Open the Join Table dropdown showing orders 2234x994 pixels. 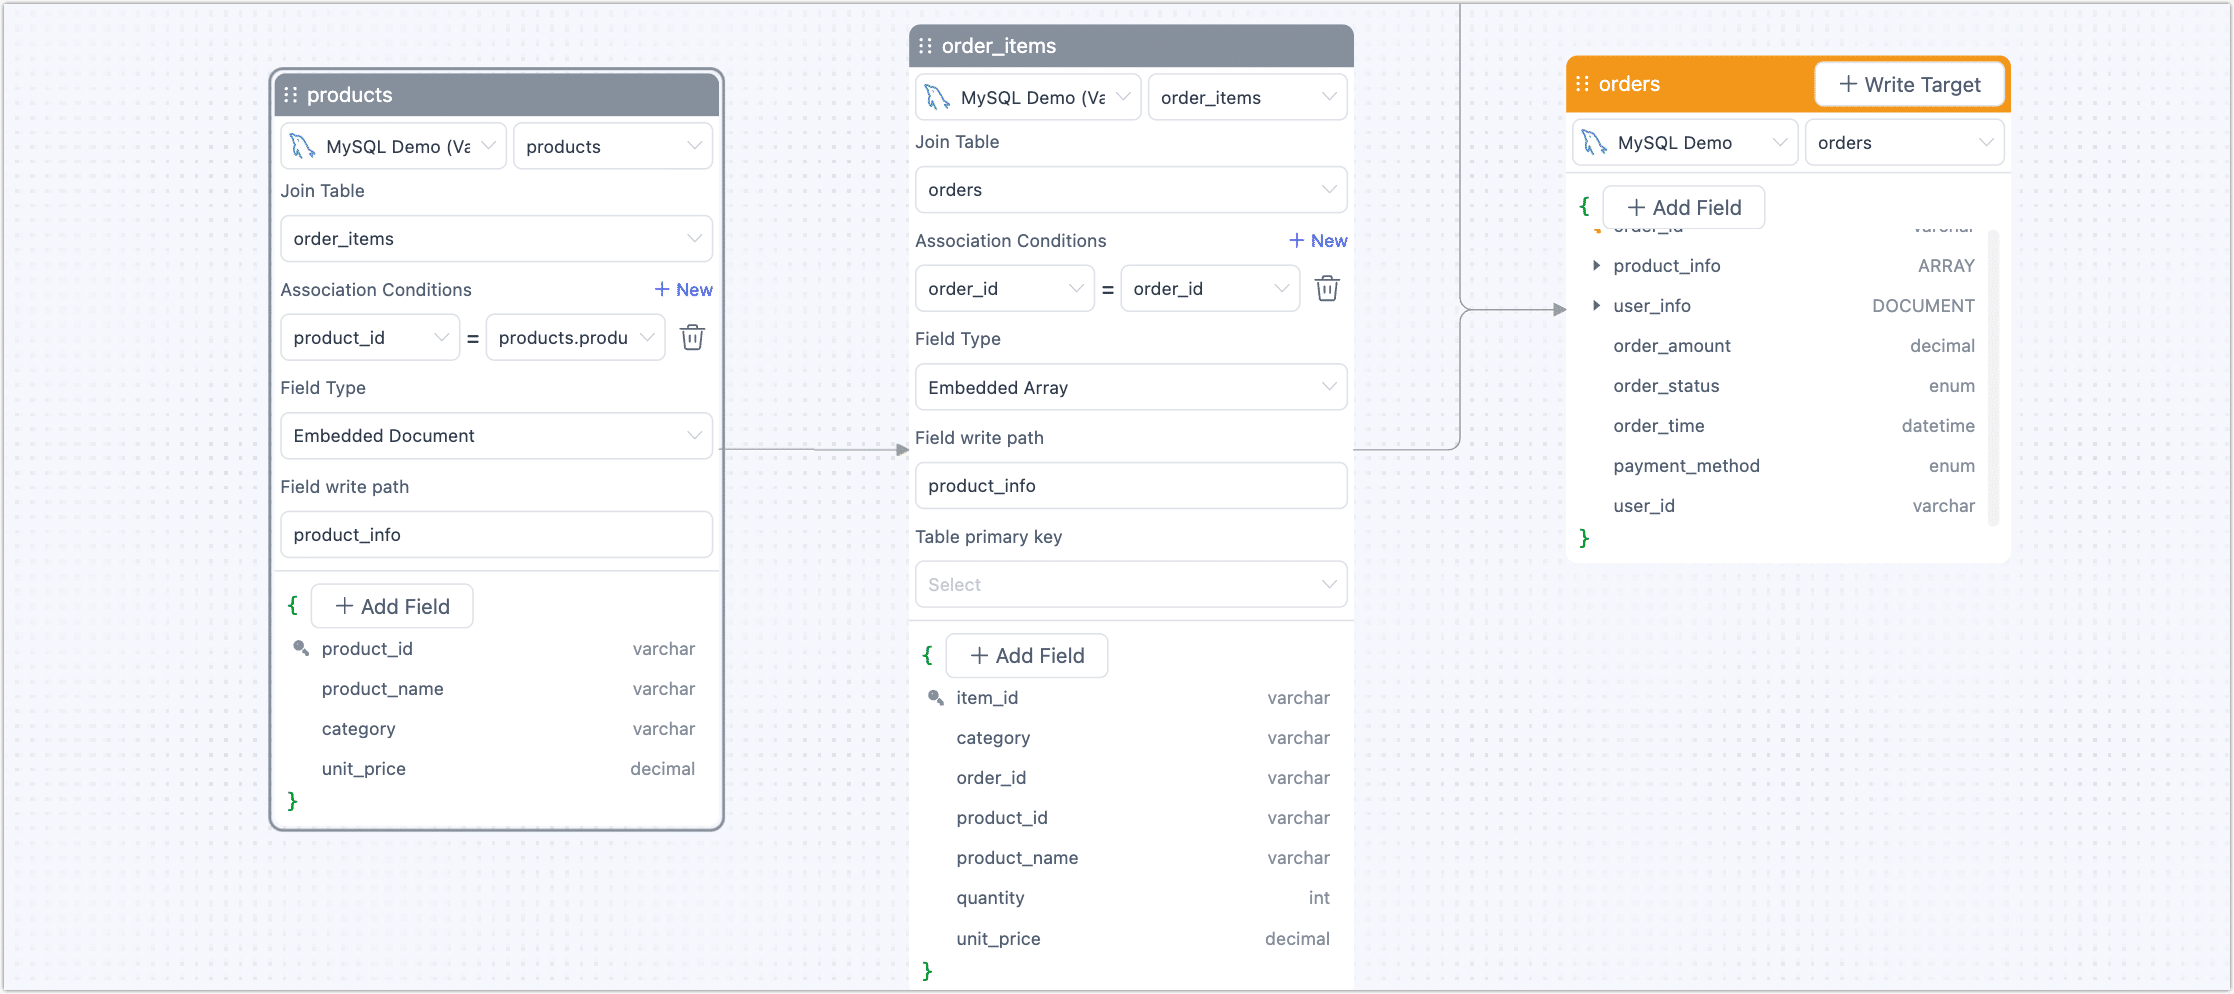(1130, 189)
